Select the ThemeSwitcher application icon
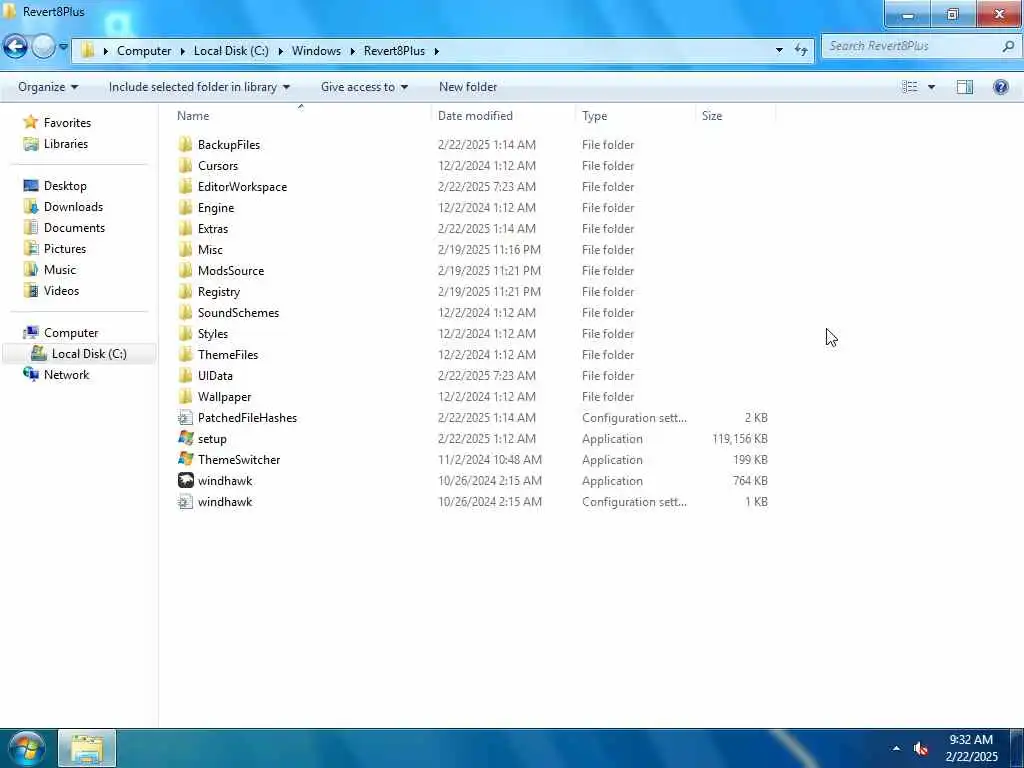The height and width of the screenshot is (768, 1024). coord(185,459)
